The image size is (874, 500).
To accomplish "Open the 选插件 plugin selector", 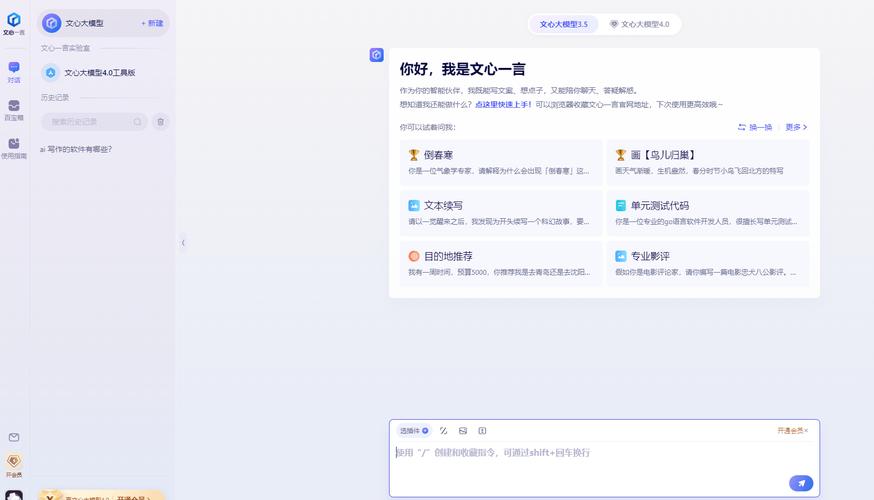I will click(x=414, y=430).
